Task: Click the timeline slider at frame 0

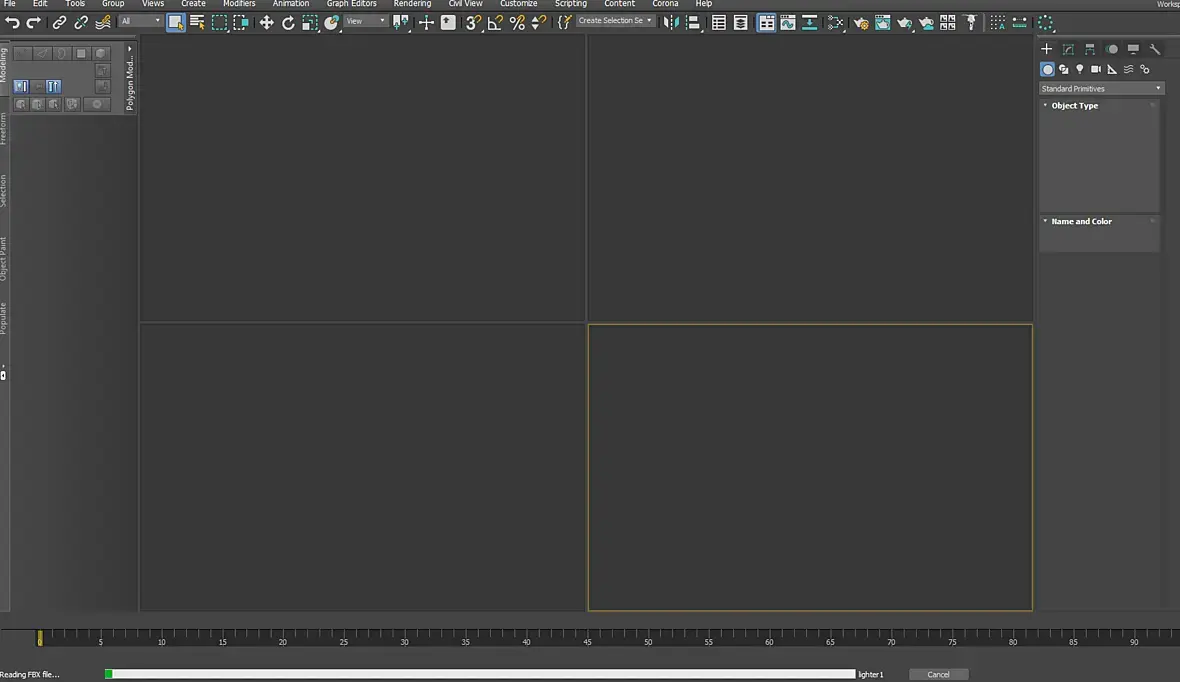Action: tap(40, 638)
